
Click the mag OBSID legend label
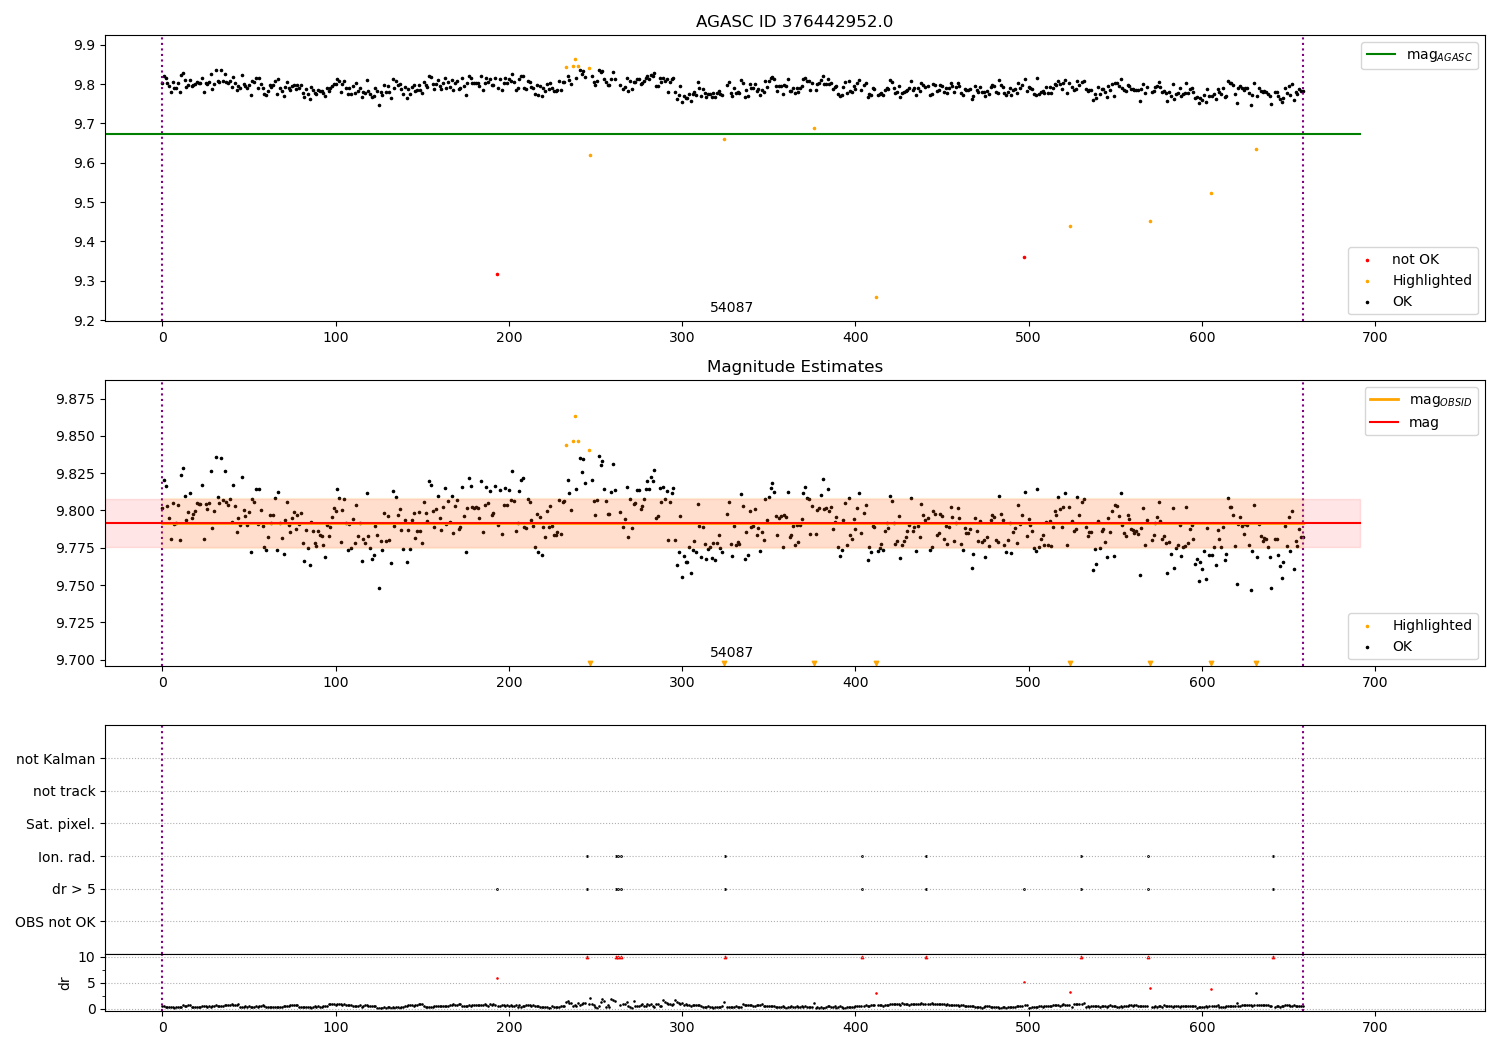(1441, 400)
